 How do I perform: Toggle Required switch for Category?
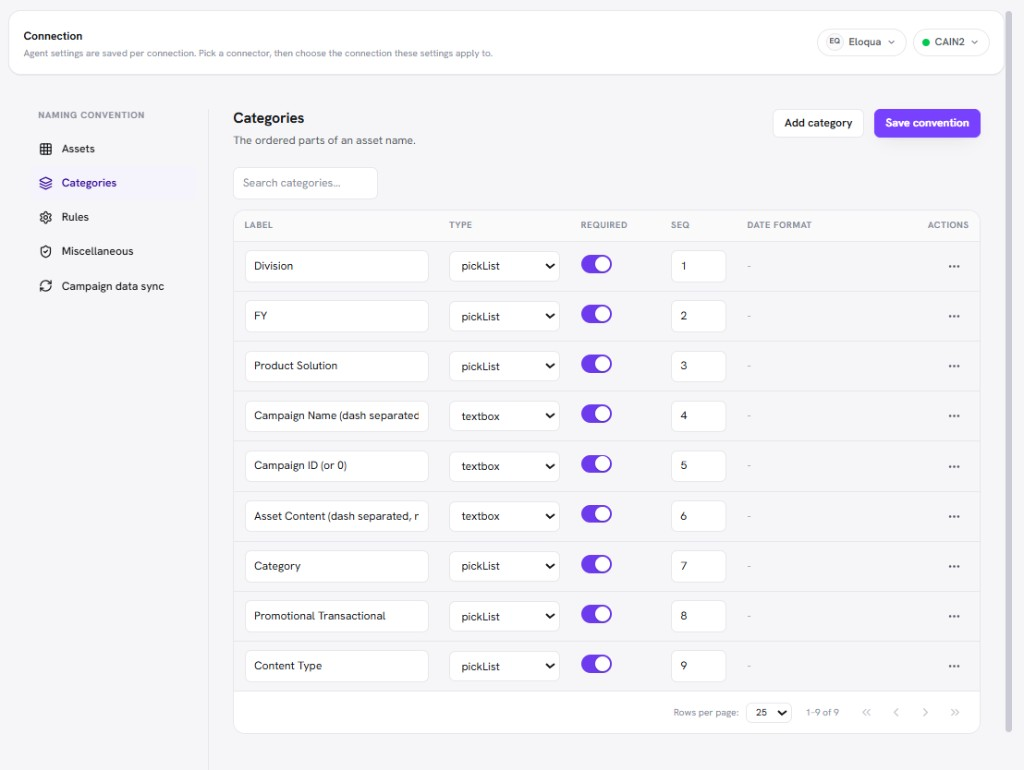coord(596,564)
